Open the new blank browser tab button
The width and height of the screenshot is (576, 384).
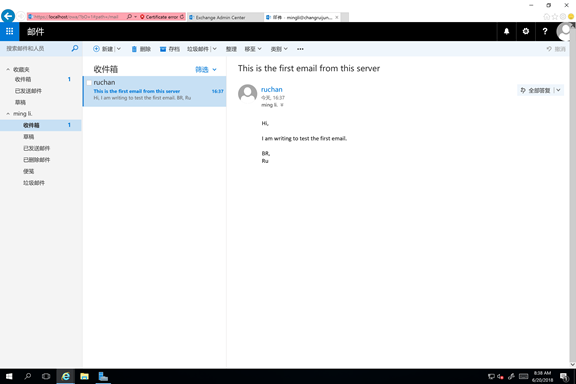point(345,17)
